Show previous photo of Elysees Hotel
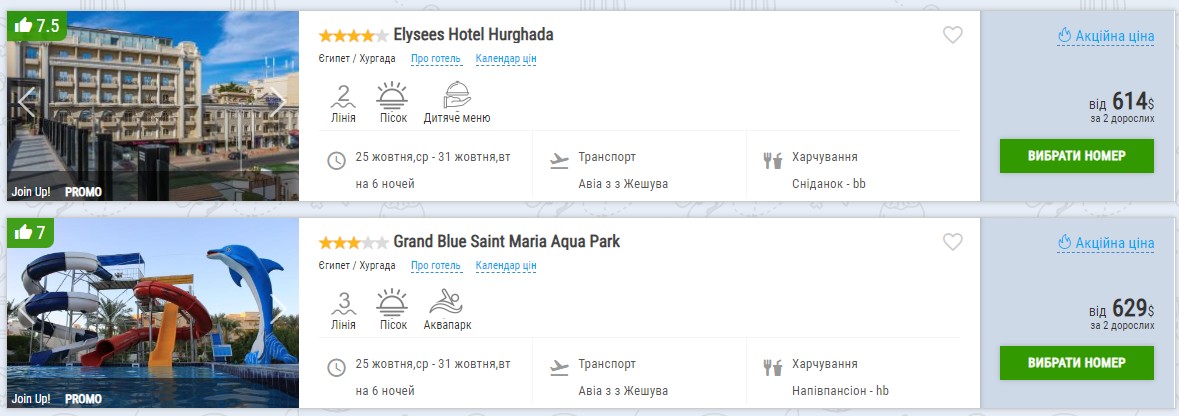 click(x=26, y=102)
